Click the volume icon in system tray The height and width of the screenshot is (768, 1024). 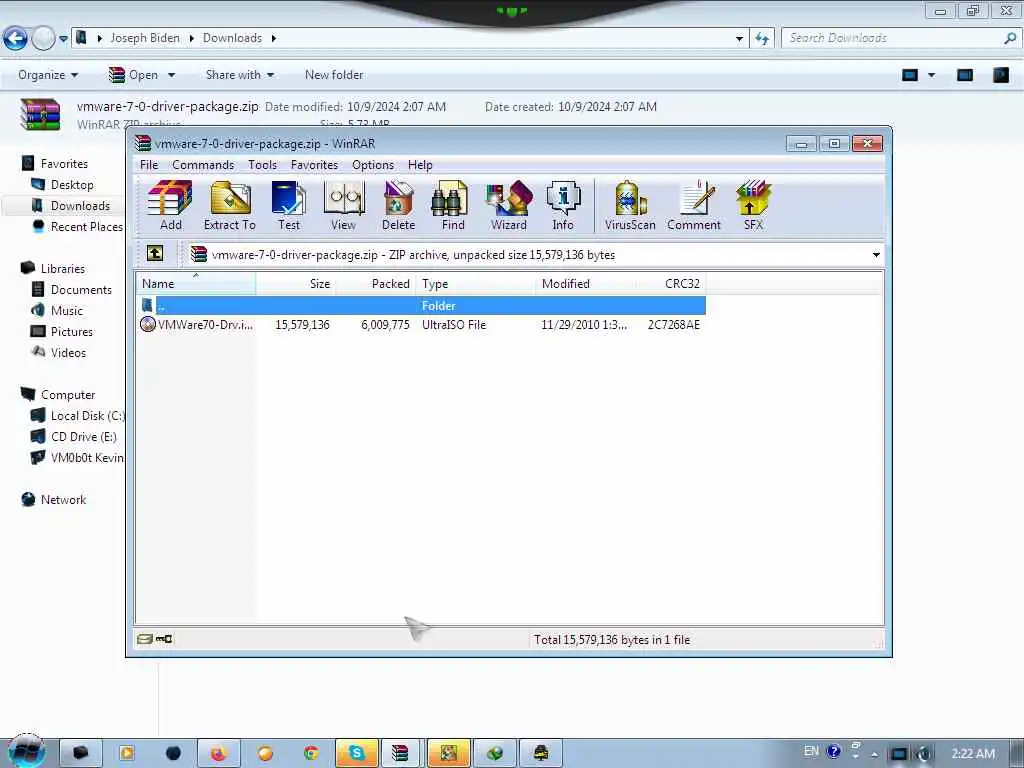(923, 753)
